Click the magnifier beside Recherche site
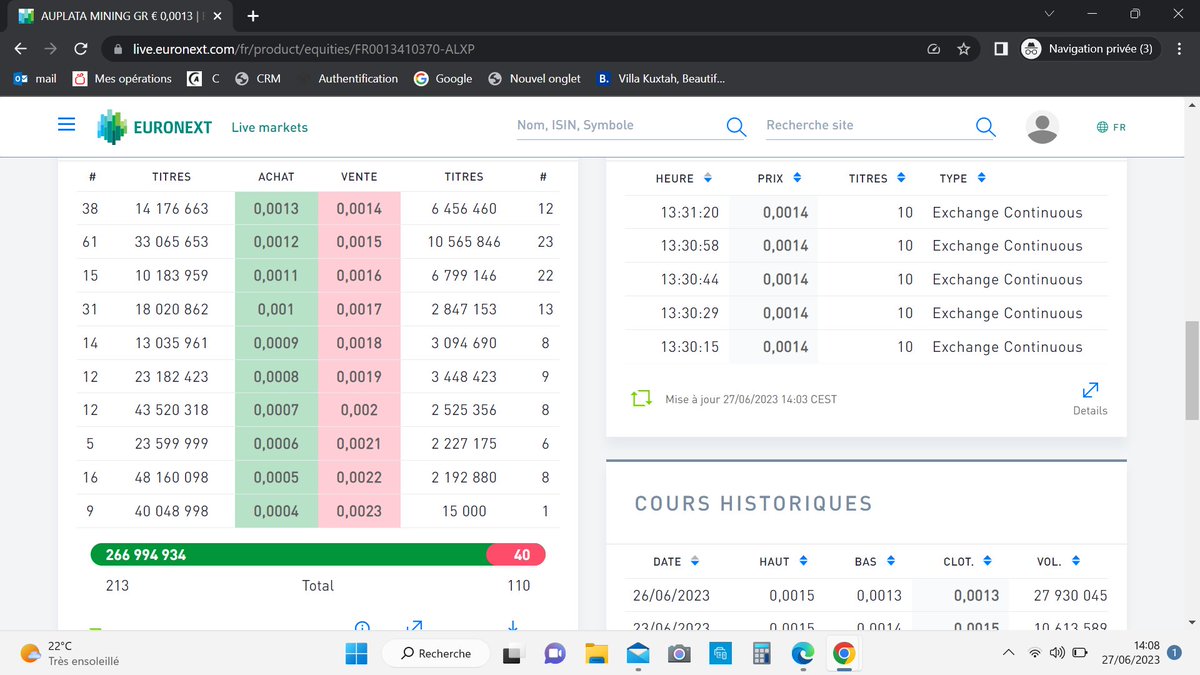The image size is (1200, 675). click(x=985, y=126)
